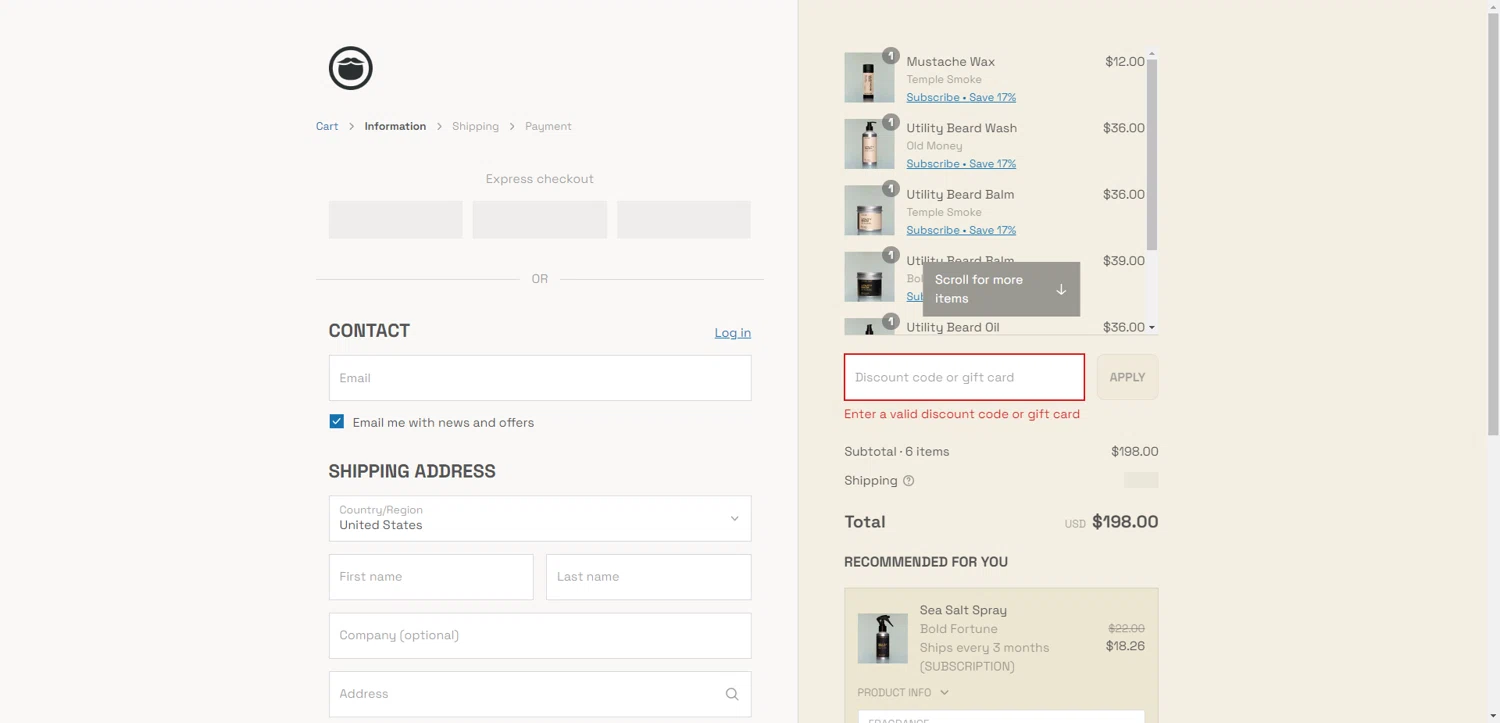
Task: Click the Sea Salt Spray product image
Action: tap(883, 638)
